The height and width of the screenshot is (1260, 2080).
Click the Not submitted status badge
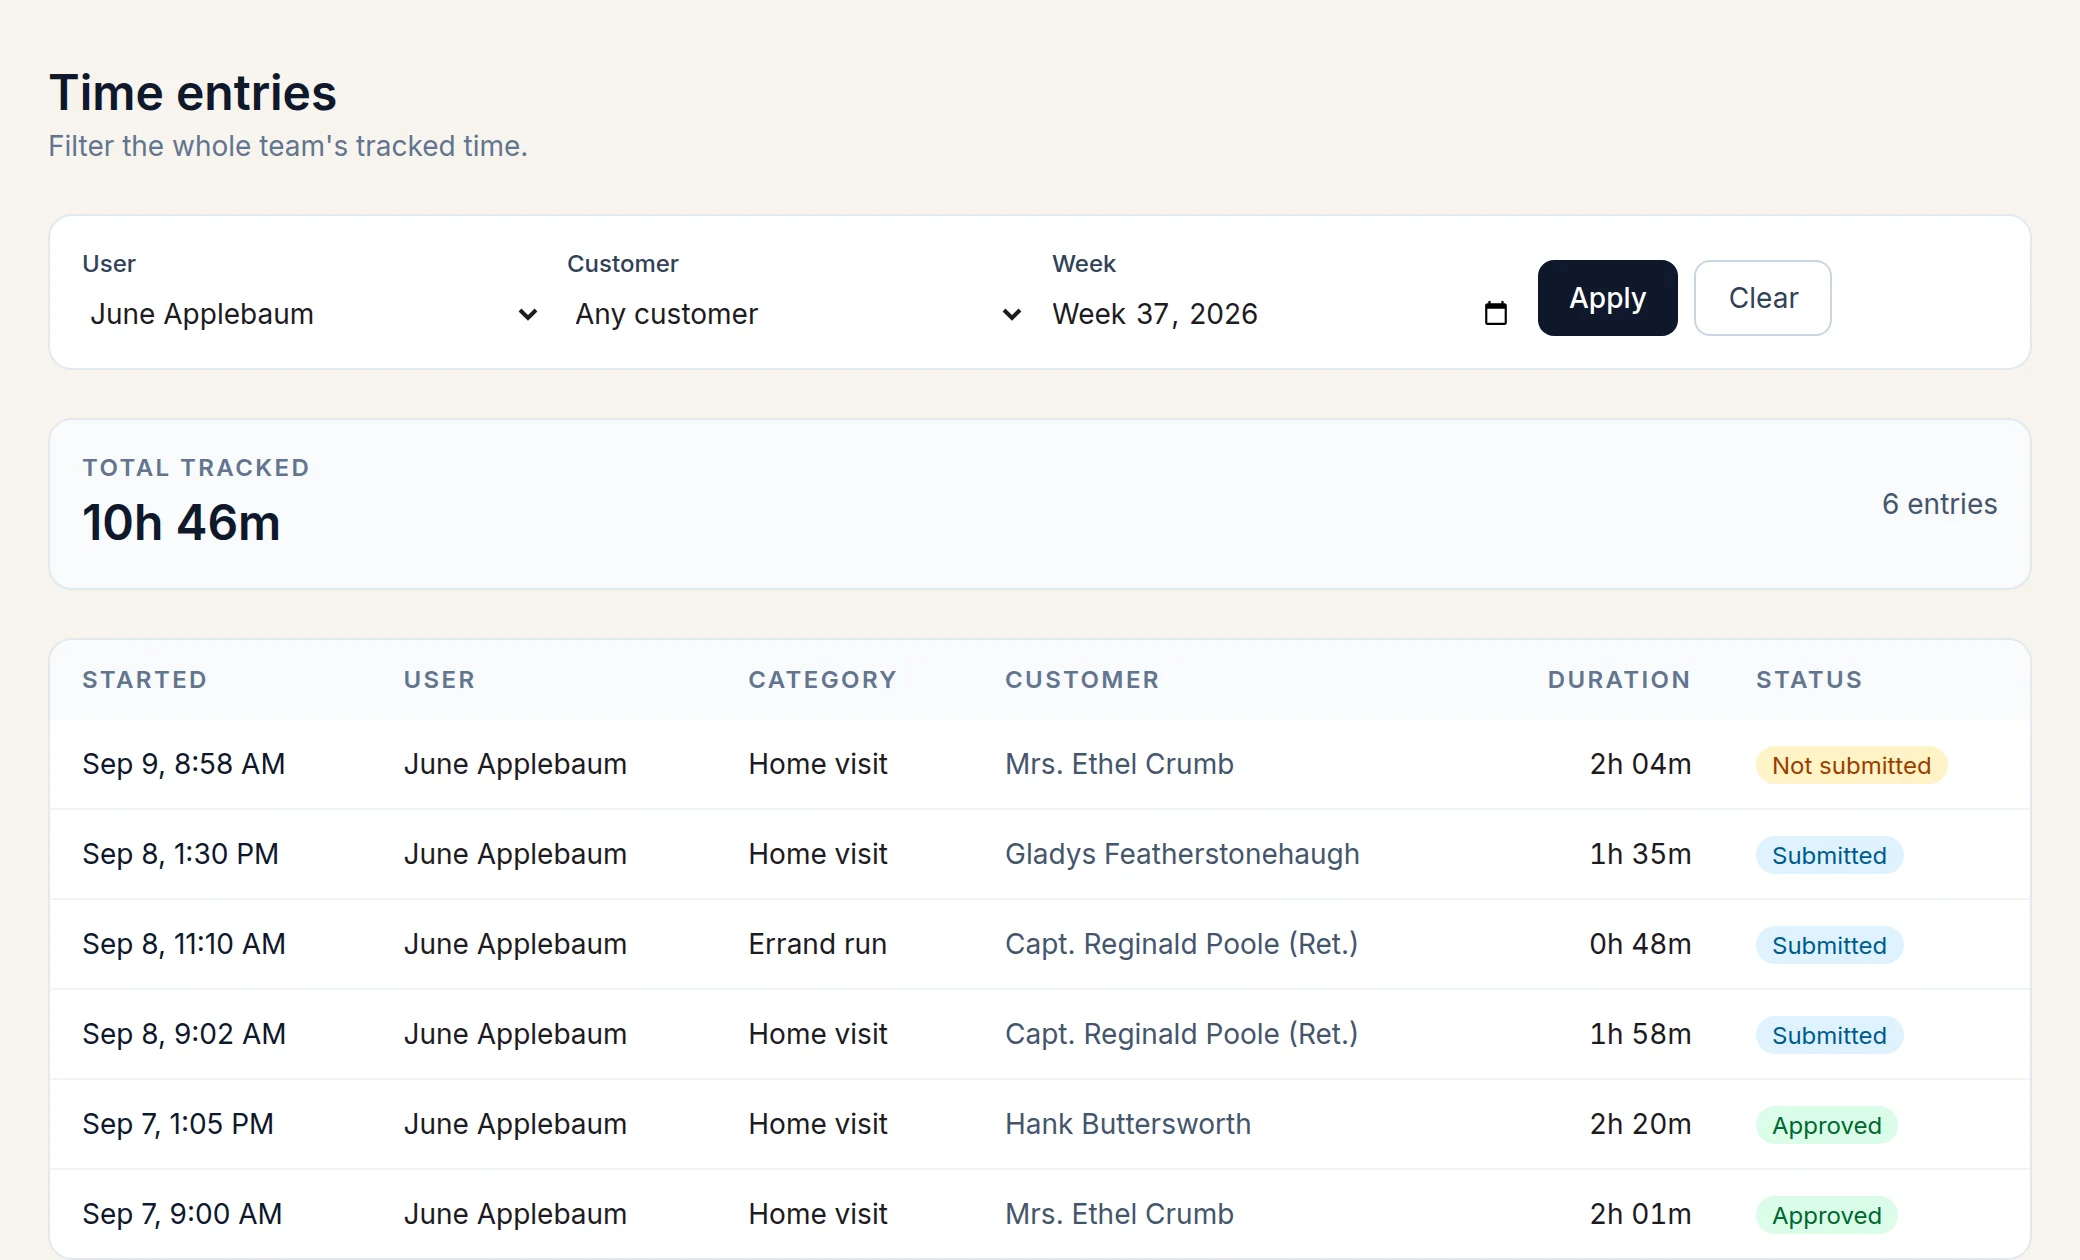pos(1851,765)
